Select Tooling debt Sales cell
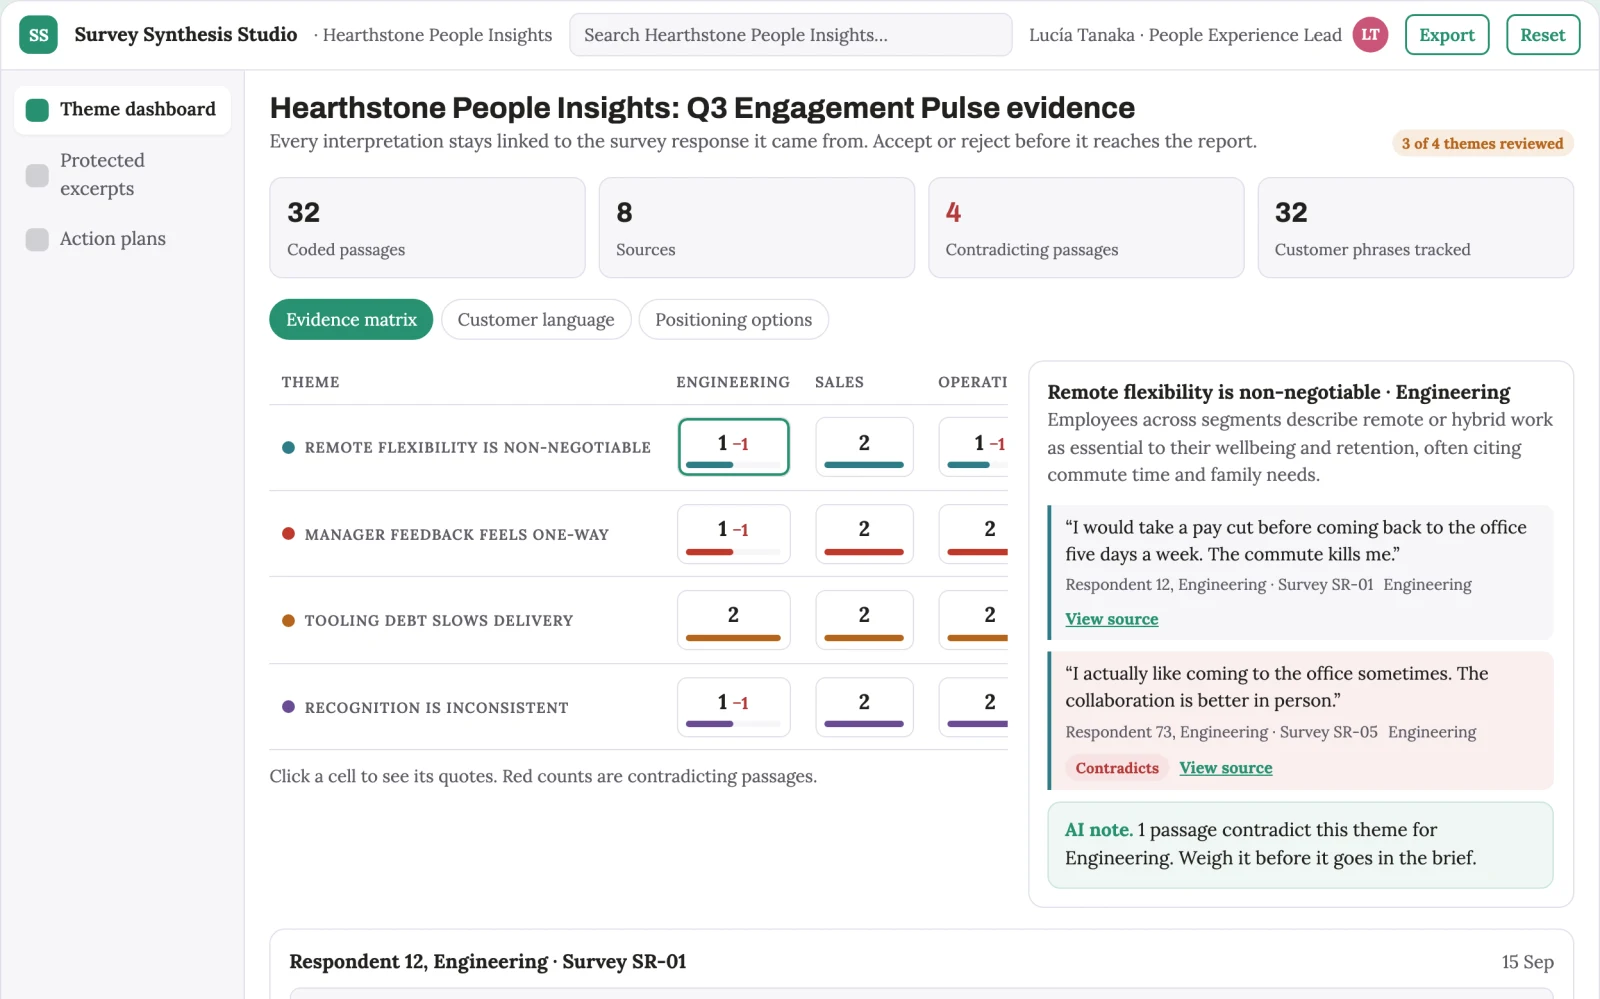This screenshot has width=1600, height=999. pyautogui.click(x=864, y=620)
